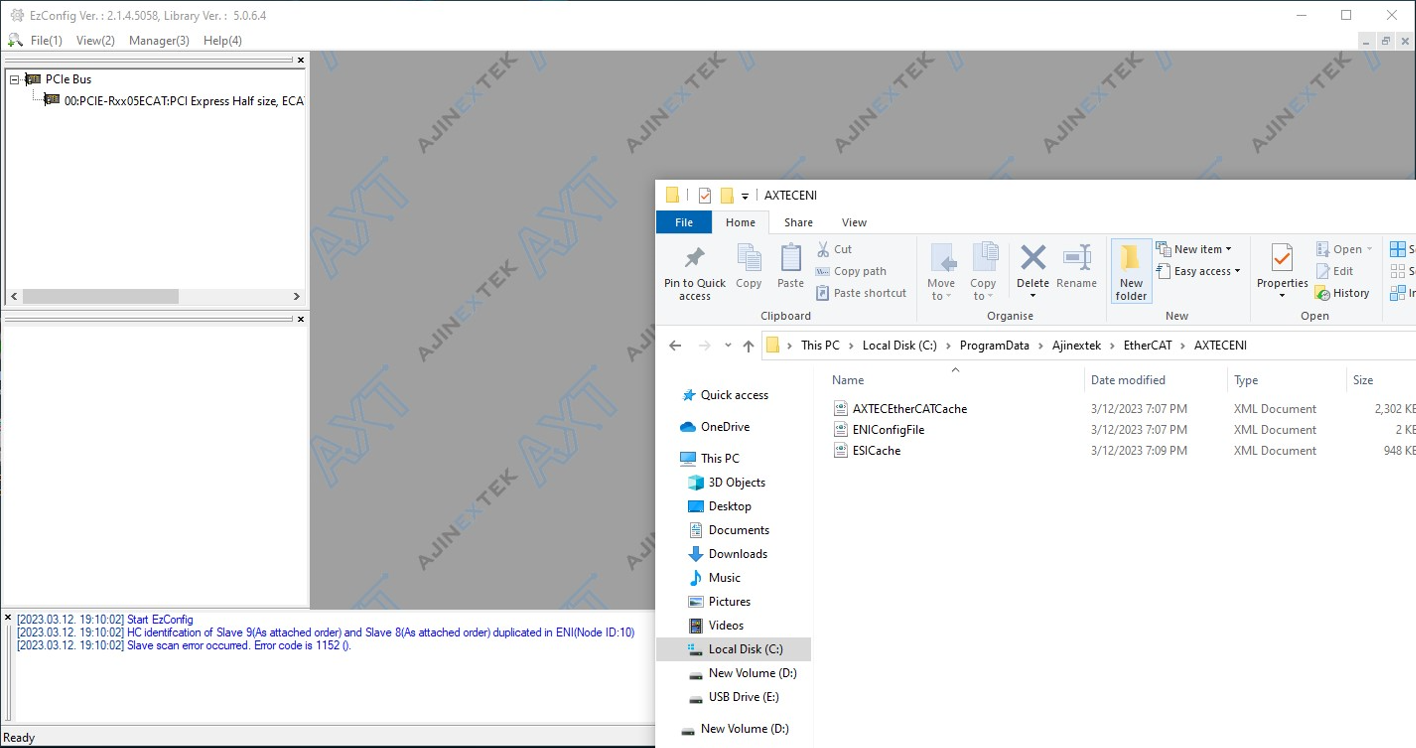Switch to the Share ribbon tab
Viewport: 1416px width, 748px height.
tap(798, 222)
